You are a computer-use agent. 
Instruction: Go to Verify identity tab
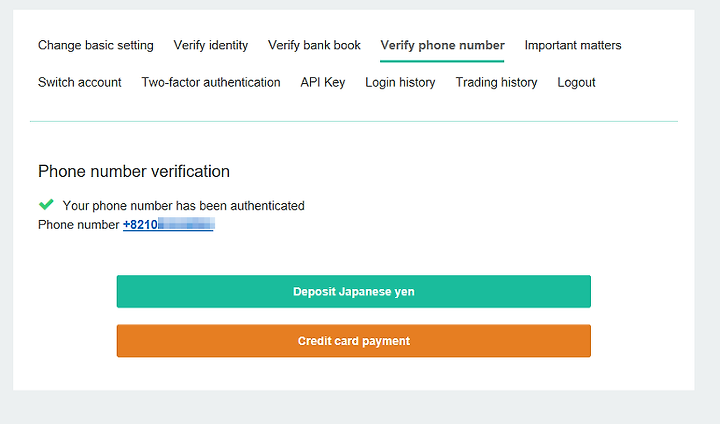(x=211, y=45)
